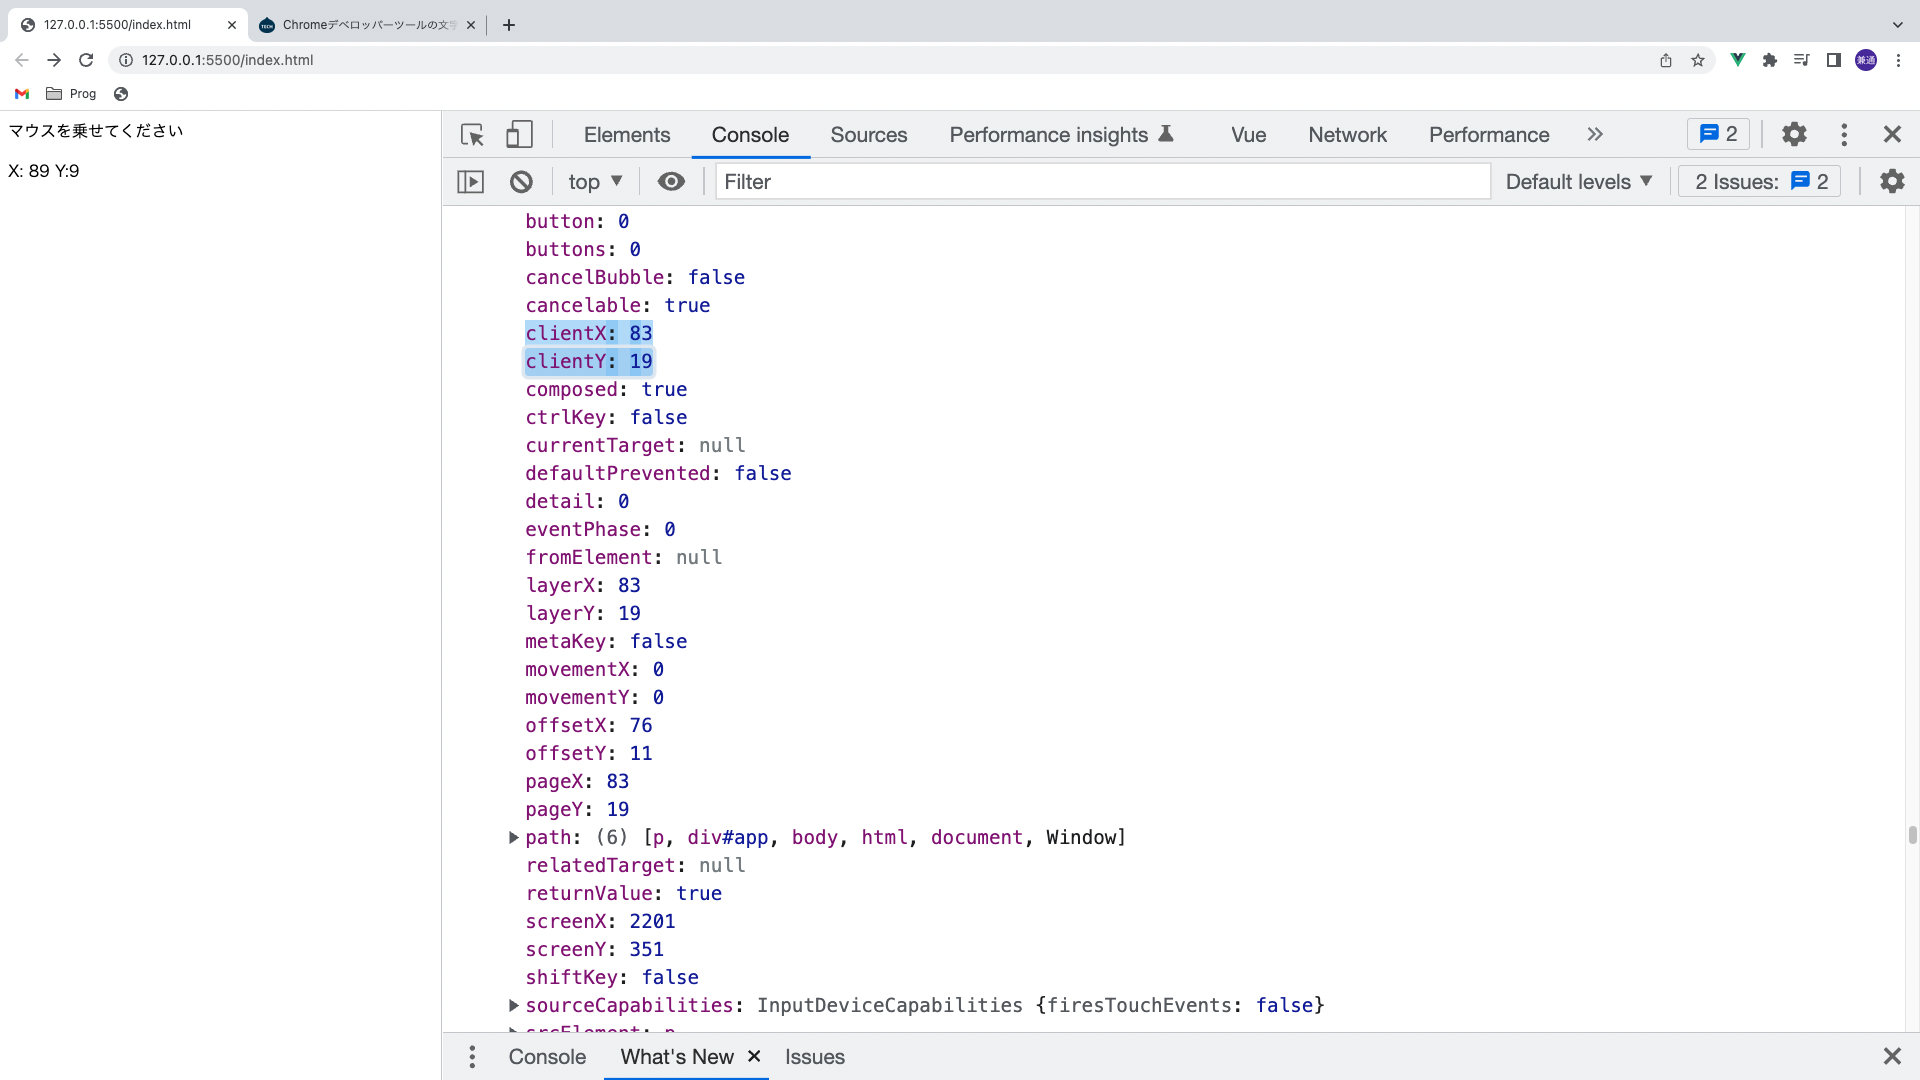The height and width of the screenshot is (1080, 1920).
Task: Switch to the Network tab
Action: point(1347,135)
